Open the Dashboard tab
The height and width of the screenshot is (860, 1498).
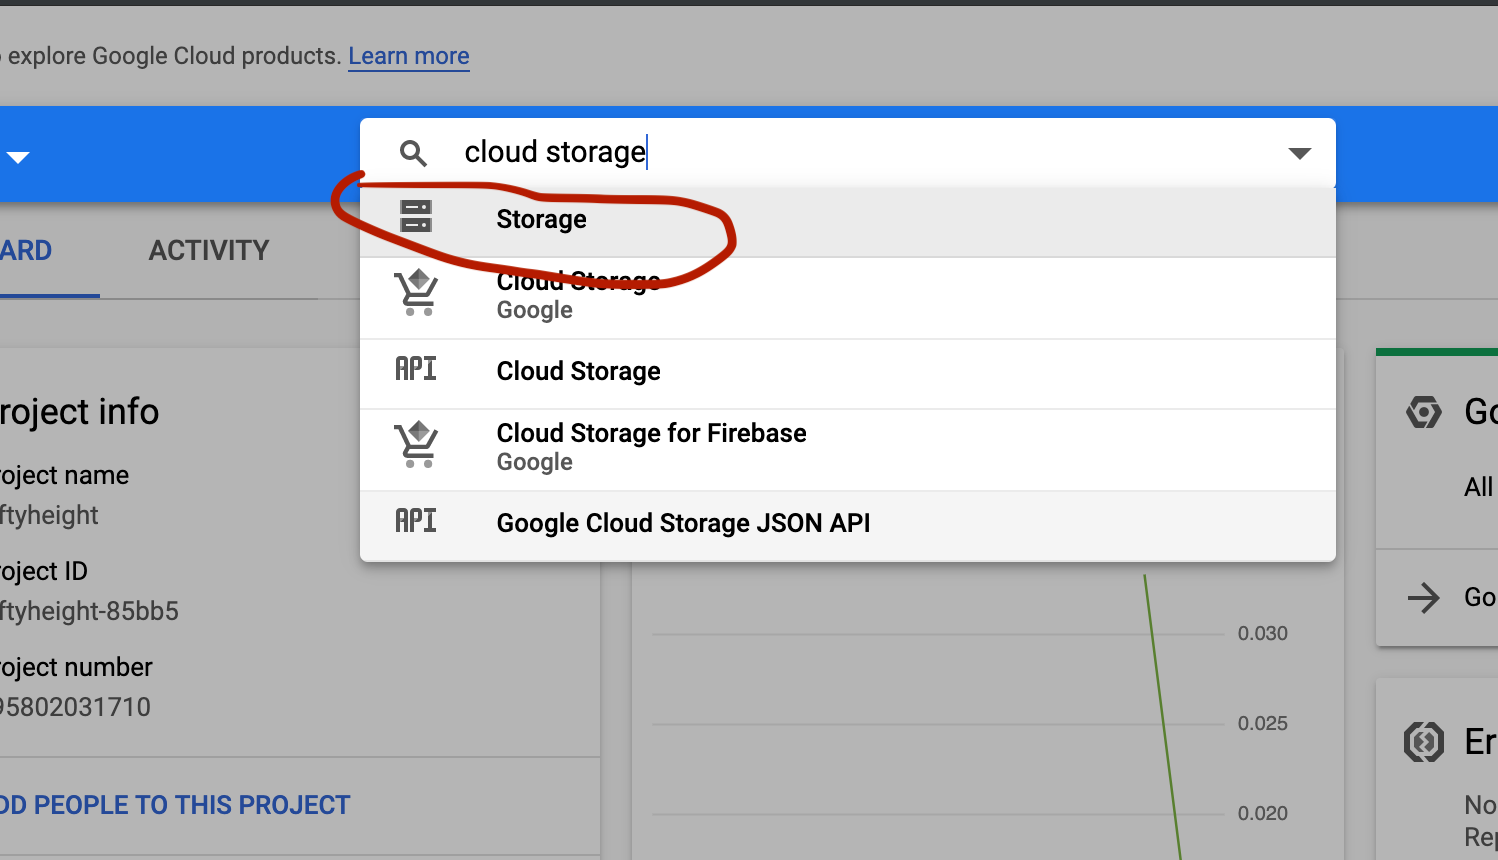(x=26, y=251)
